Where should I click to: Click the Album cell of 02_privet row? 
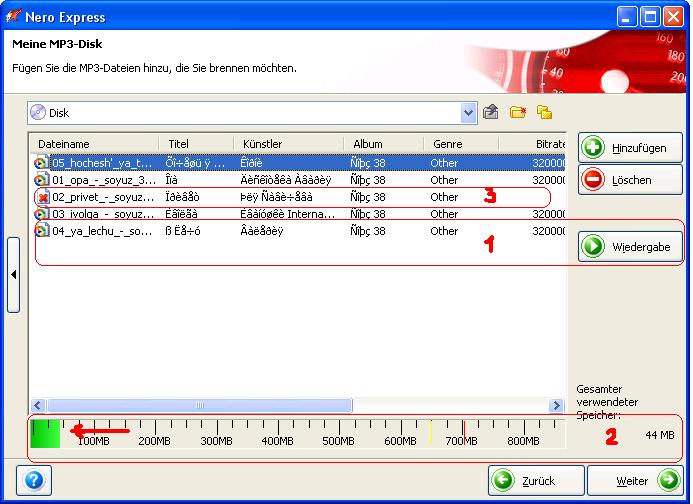[x=368, y=197]
